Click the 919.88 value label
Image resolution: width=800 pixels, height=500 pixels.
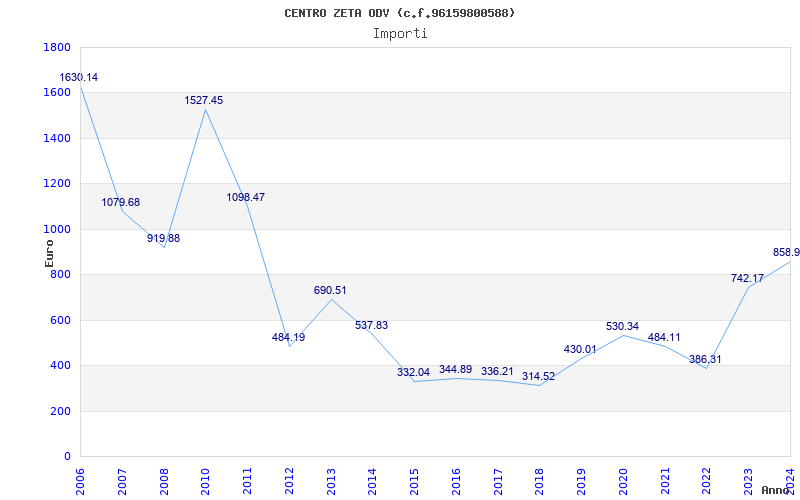coord(164,239)
